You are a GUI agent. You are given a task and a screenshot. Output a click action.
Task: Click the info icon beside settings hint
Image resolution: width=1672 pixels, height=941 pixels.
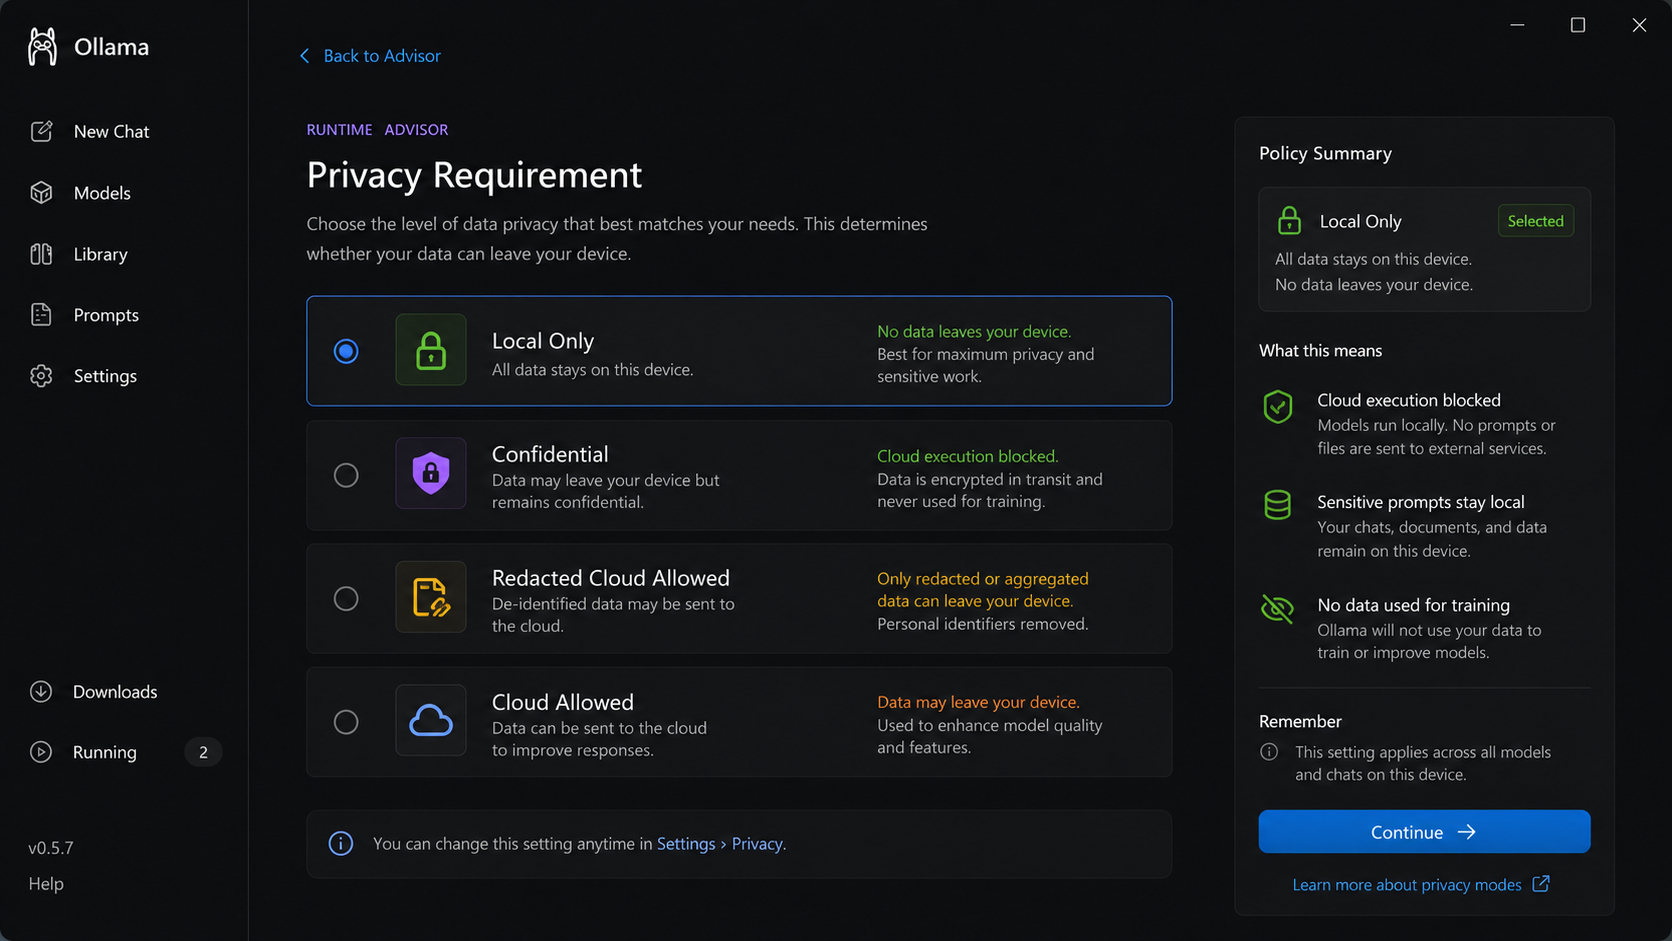(x=341, y=843)
